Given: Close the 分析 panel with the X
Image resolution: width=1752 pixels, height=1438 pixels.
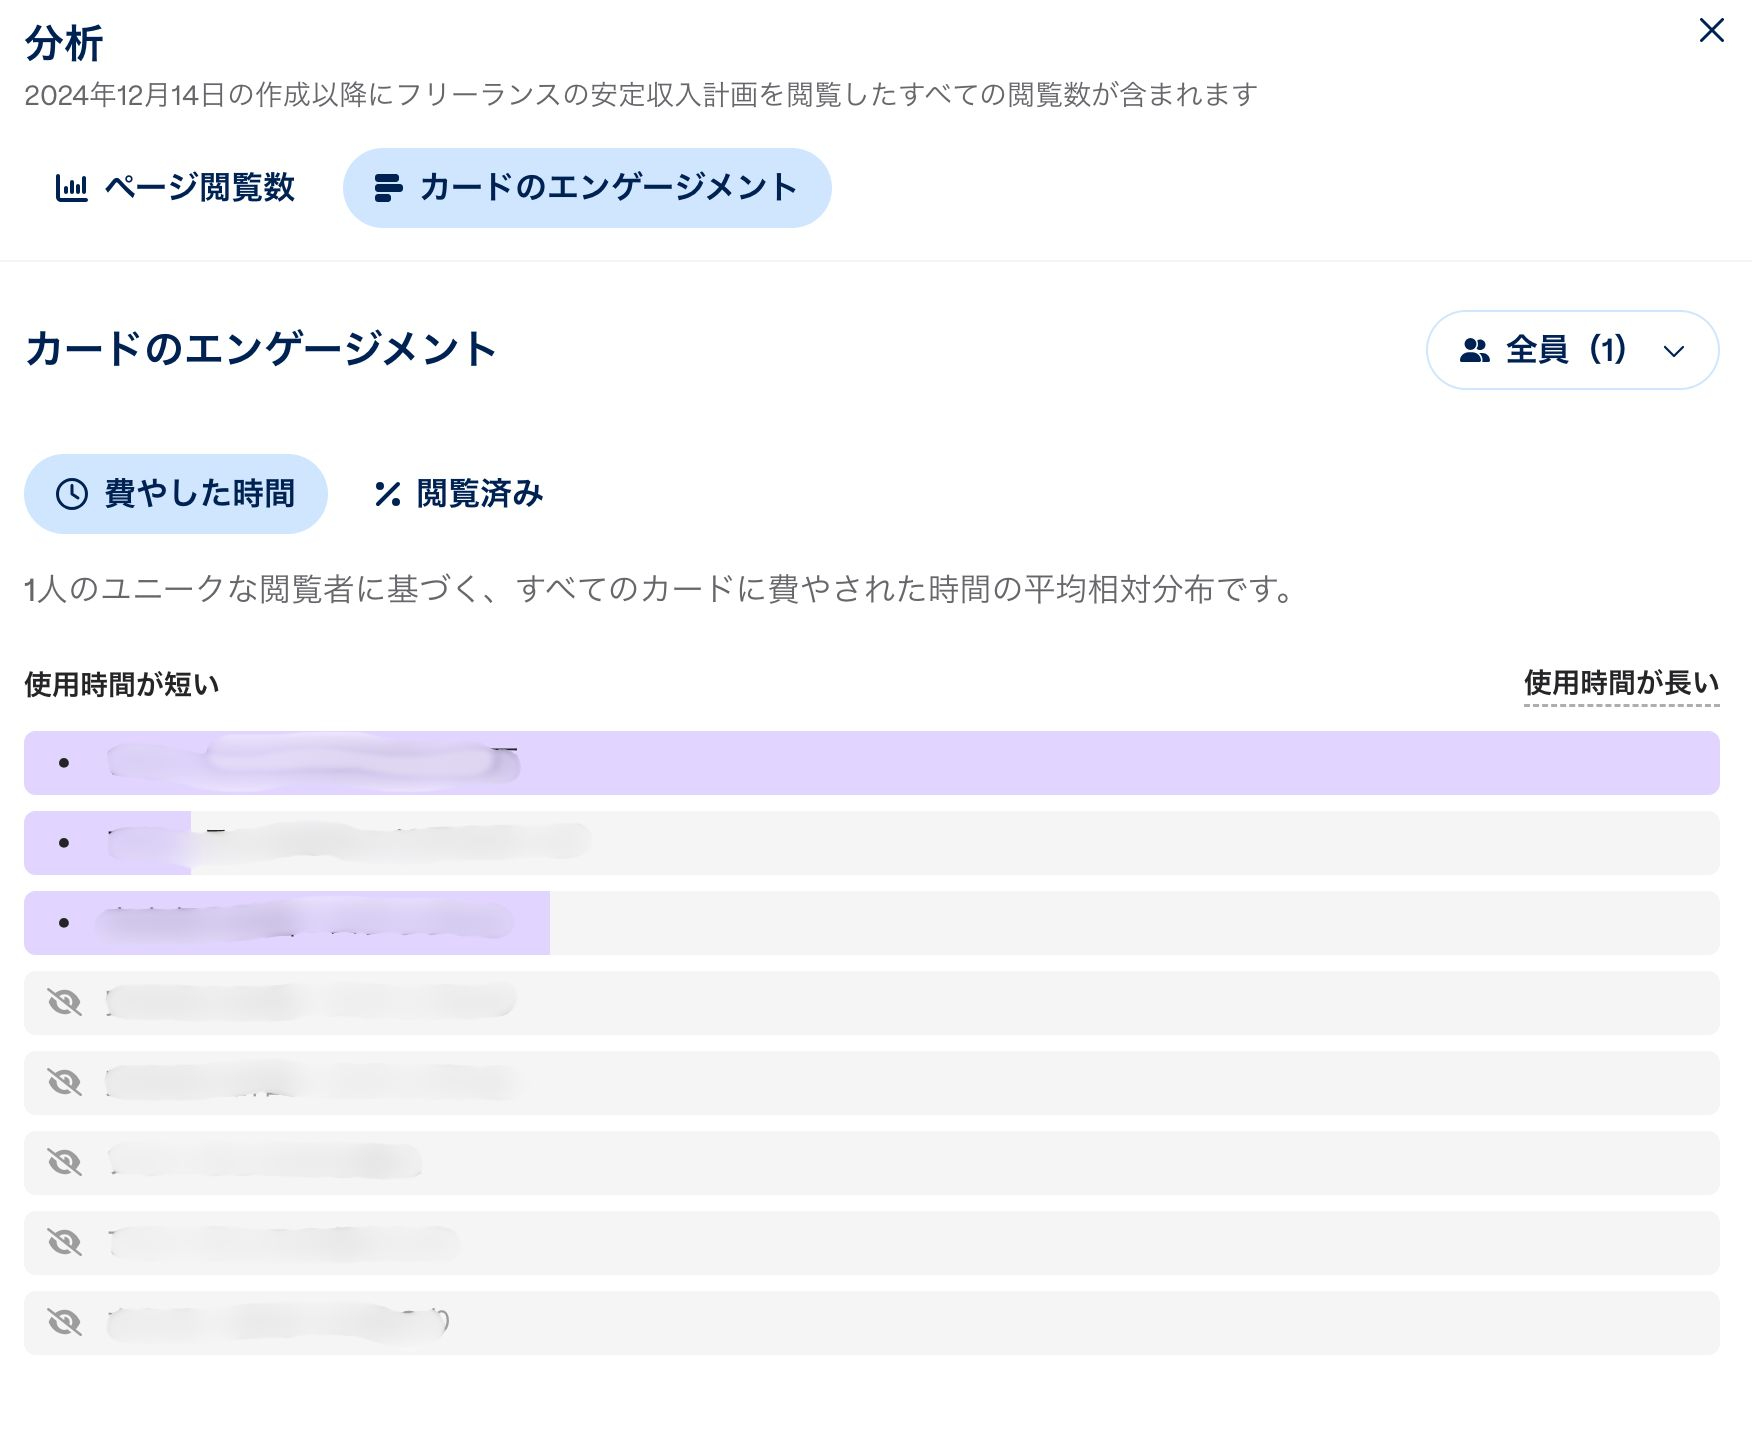Looking at the screenshot, I should coord(1711,31).
